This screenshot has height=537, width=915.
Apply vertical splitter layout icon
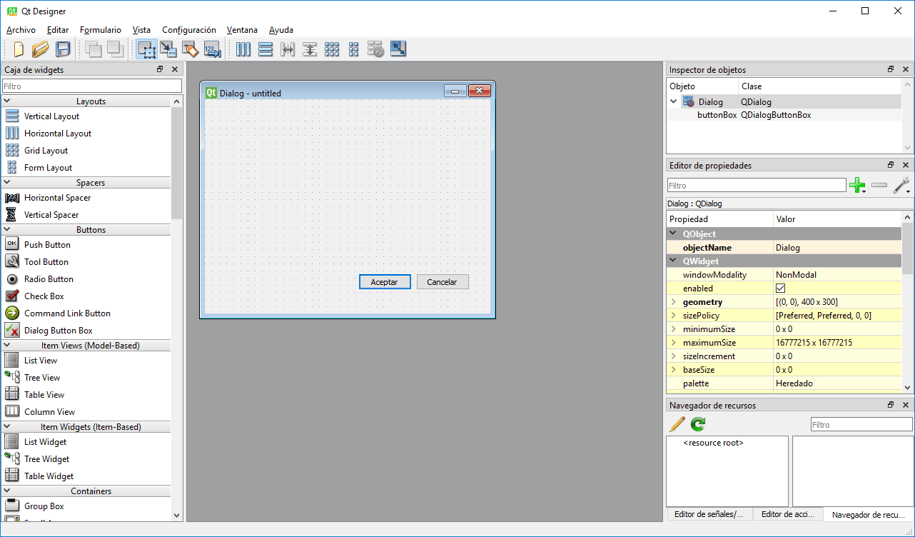click(x=310, y=50)
